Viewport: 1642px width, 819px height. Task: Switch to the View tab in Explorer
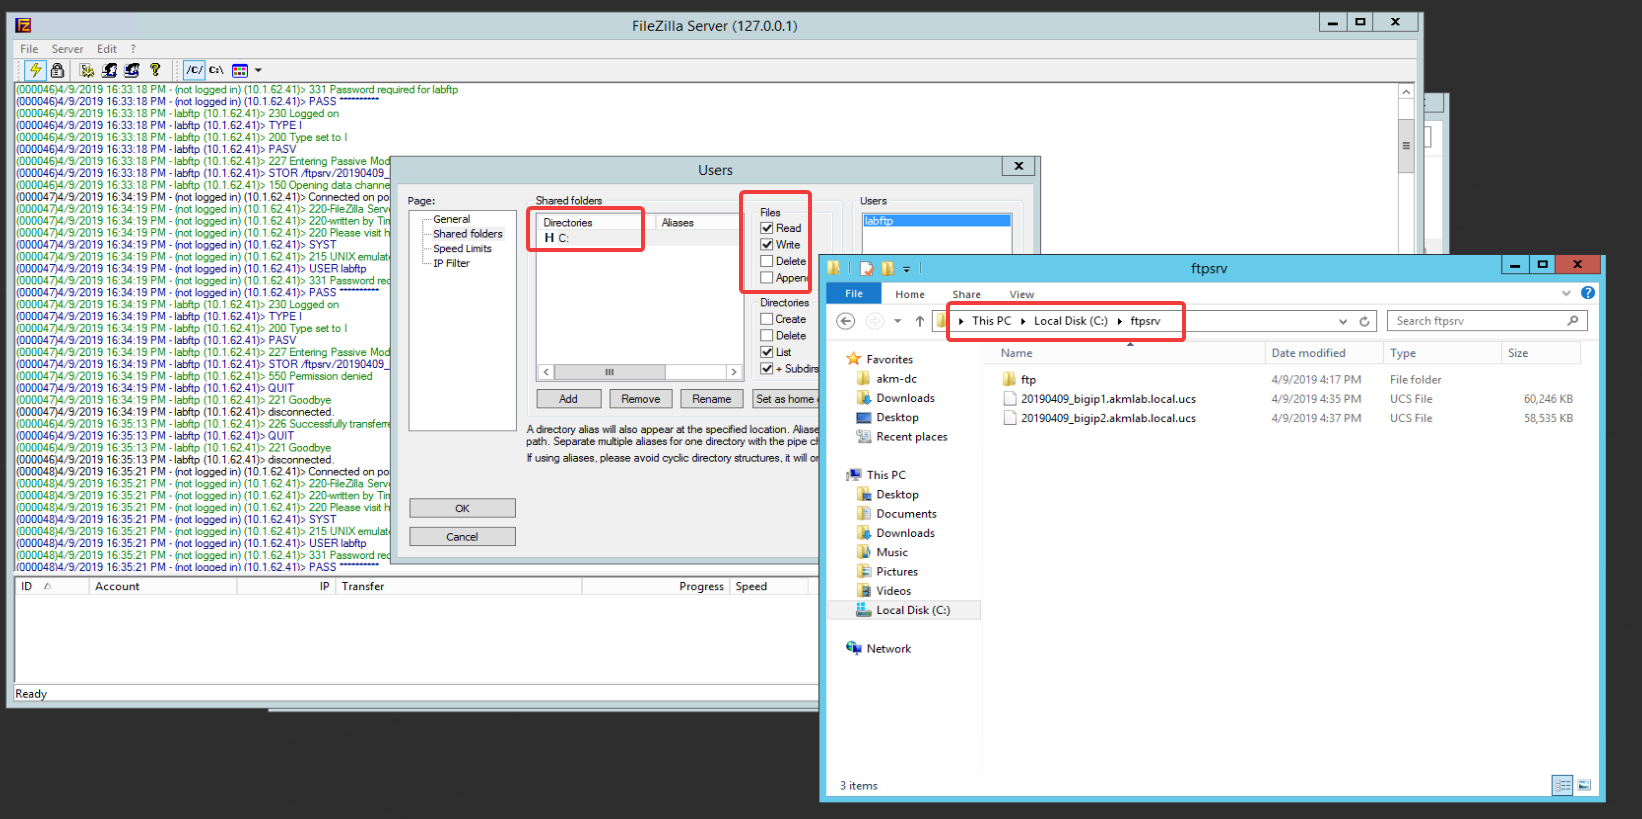coord(1021,294)
